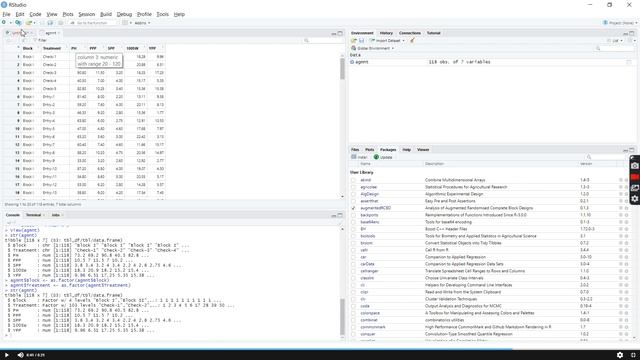Clear environment objects with broom icon
This screenshot has height=360, width=640.
pyautogui.click(x=412, y=40)
